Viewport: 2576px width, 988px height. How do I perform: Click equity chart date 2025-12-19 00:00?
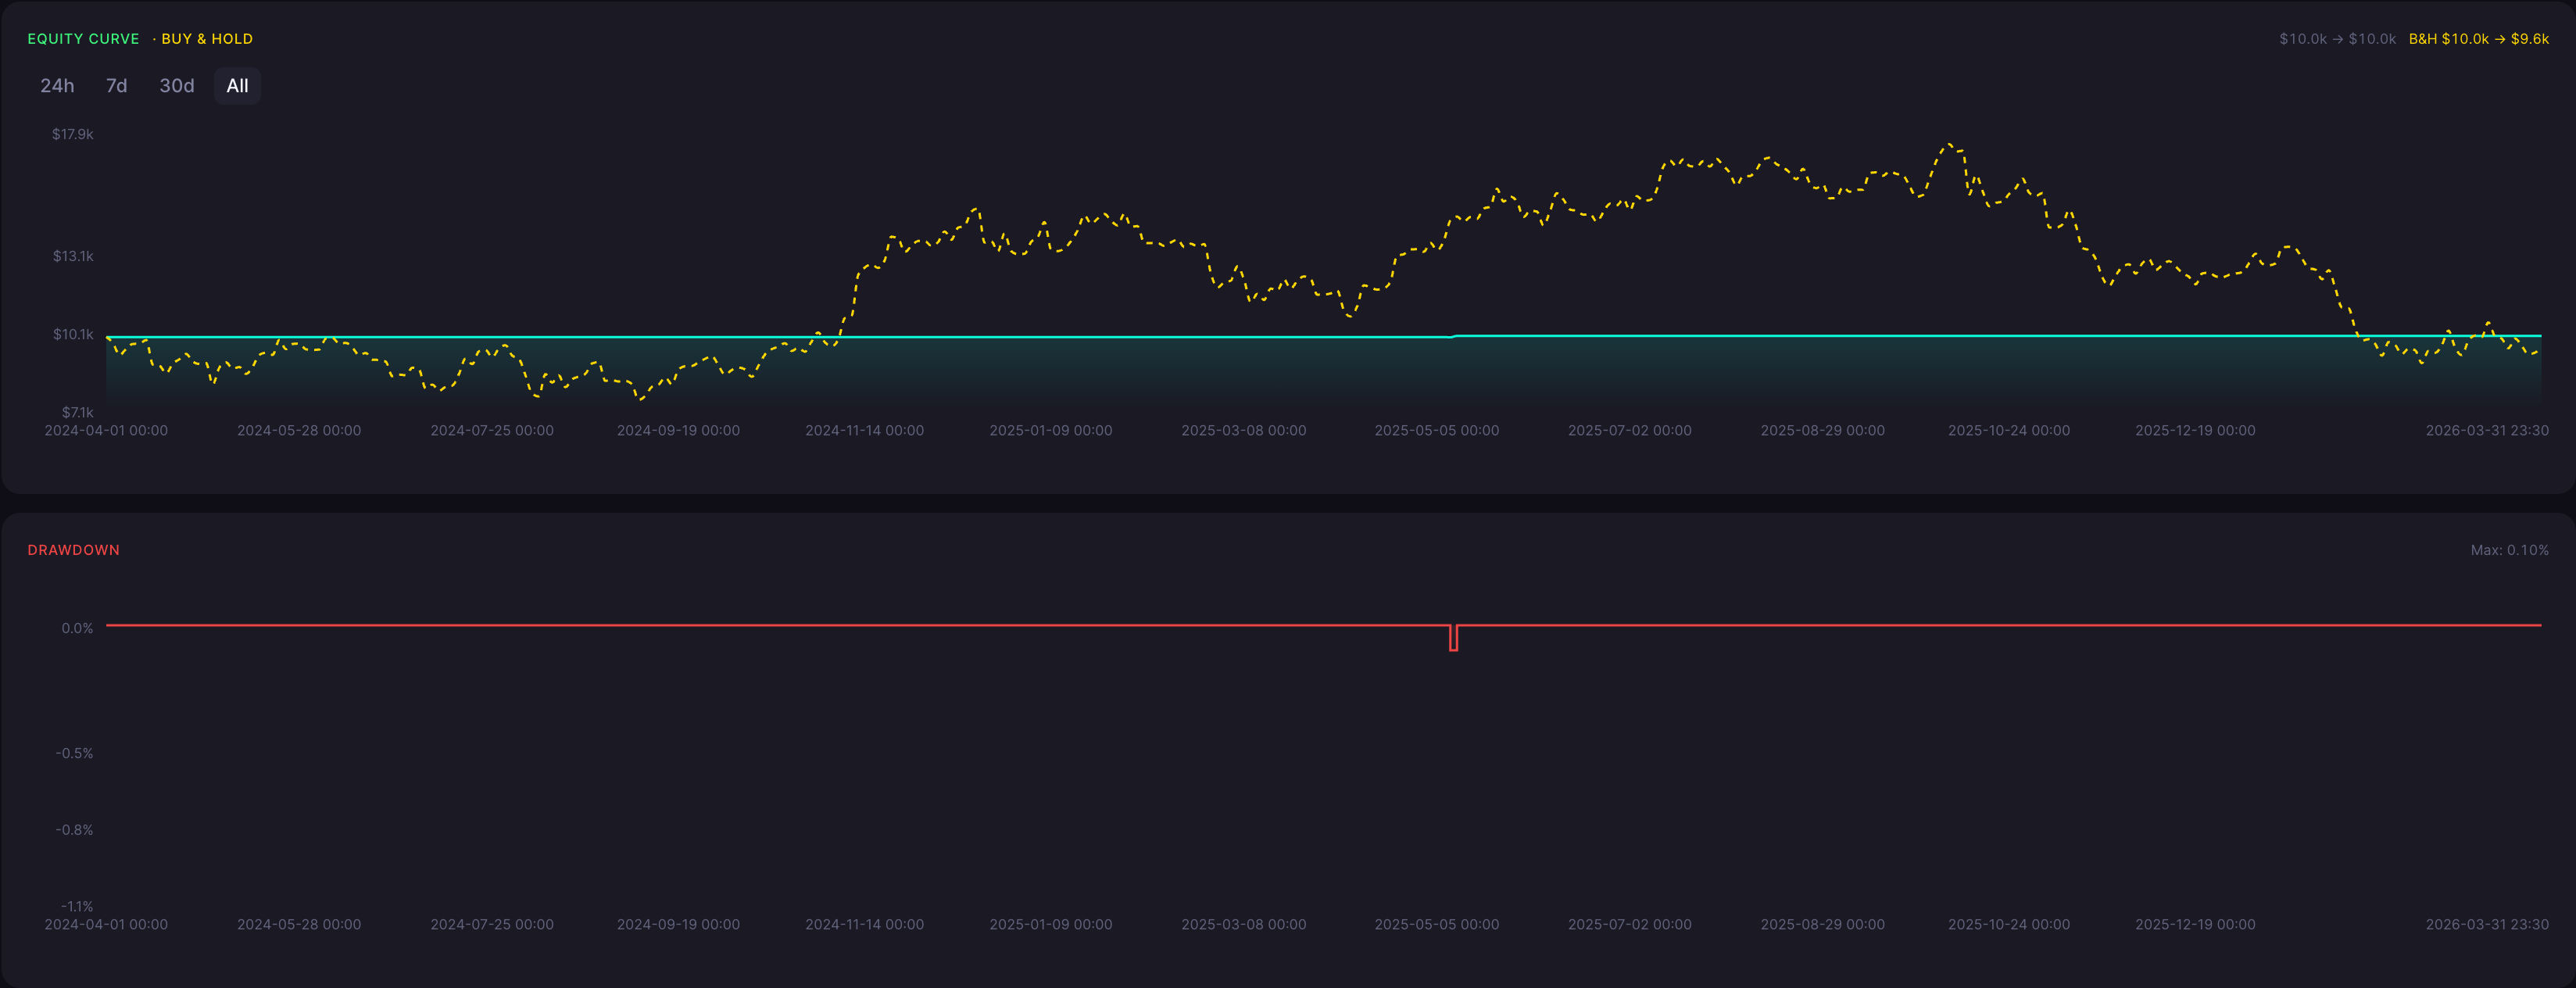pos(2195,431)
